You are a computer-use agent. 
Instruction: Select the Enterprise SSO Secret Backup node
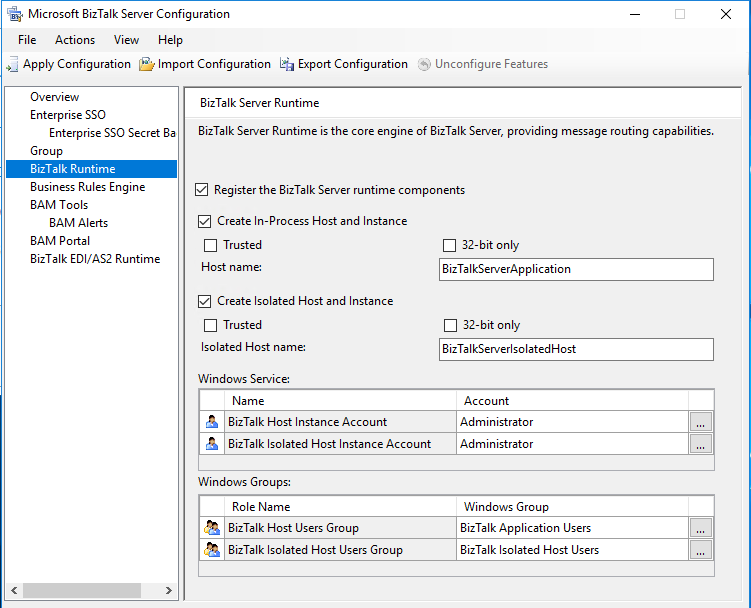[112, 133]
